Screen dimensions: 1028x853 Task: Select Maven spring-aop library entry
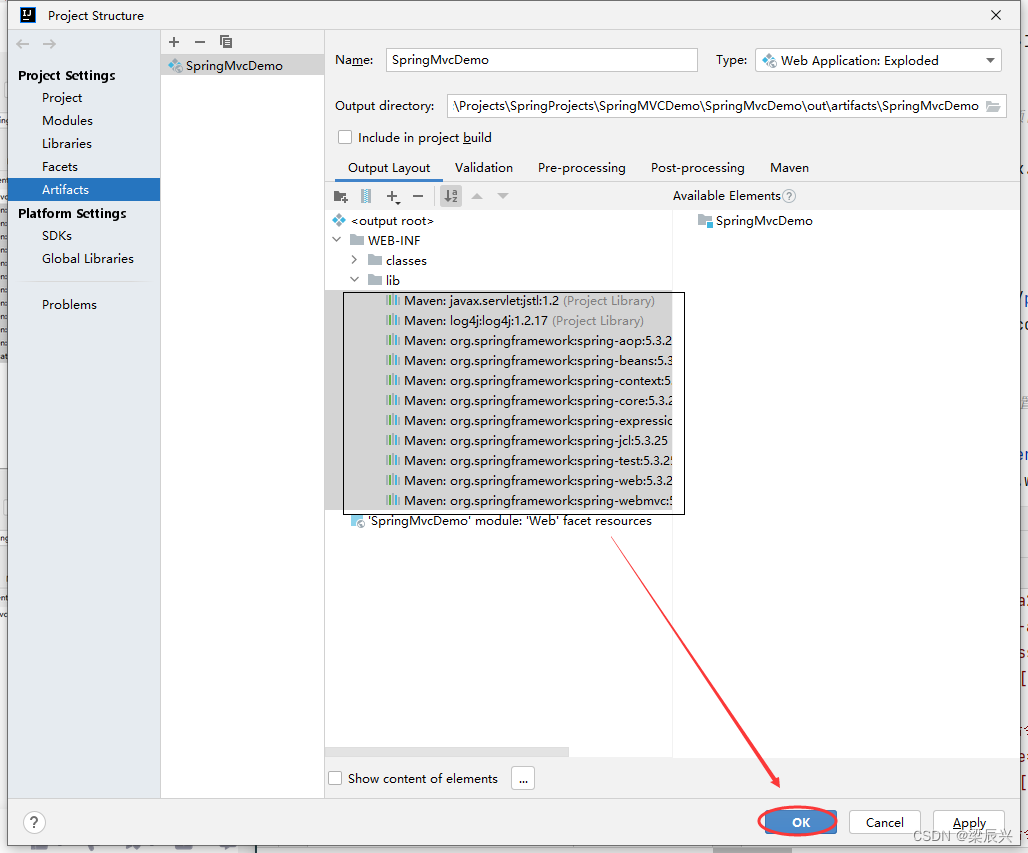click(528, 341)
